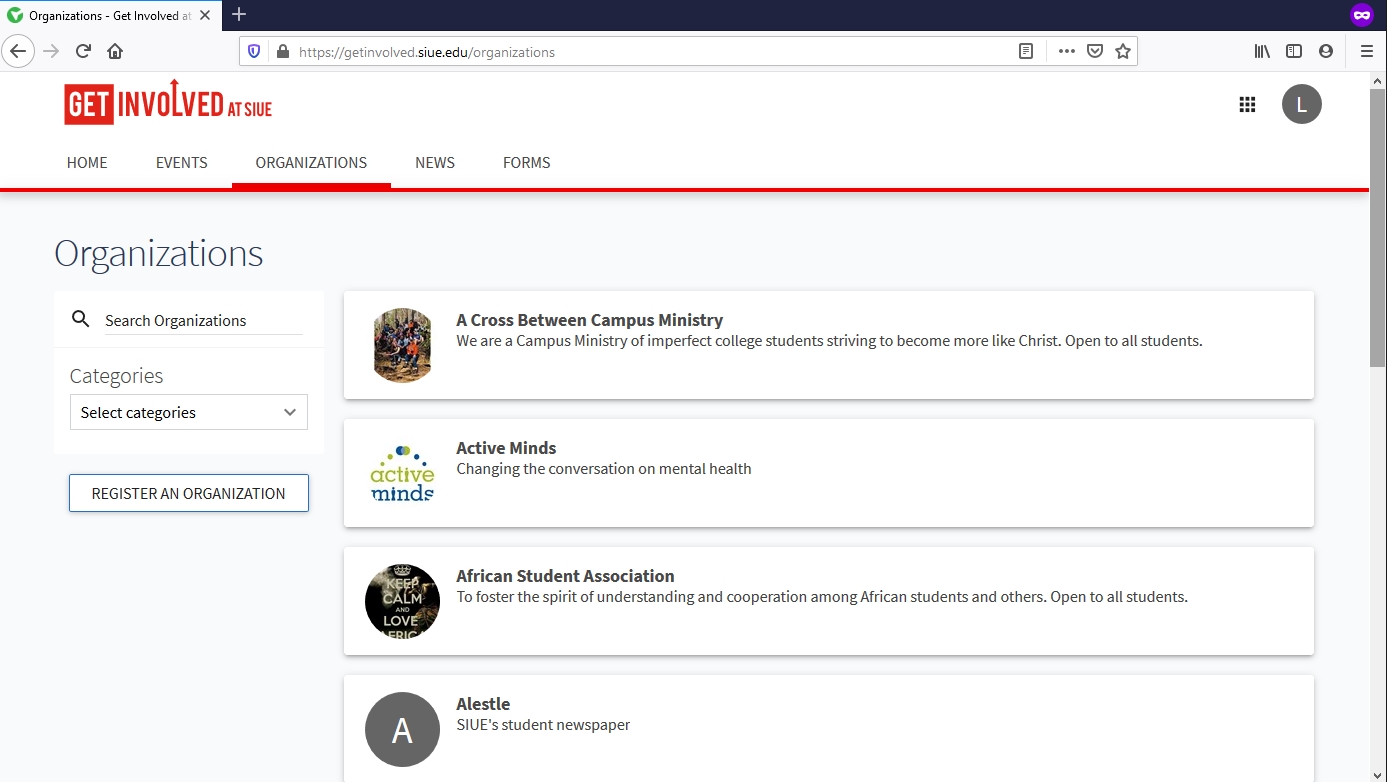Open the Firefox hamburger menu

pos(1366,52)
